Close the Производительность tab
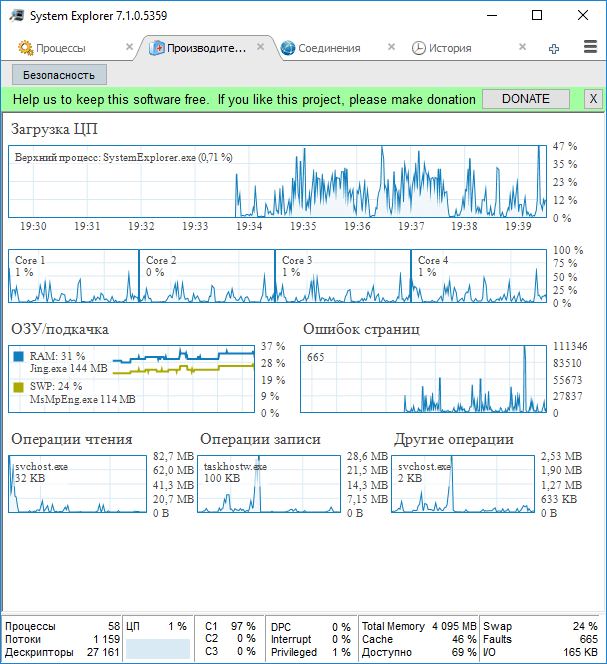607x664 pixels. tap(261, 47)
